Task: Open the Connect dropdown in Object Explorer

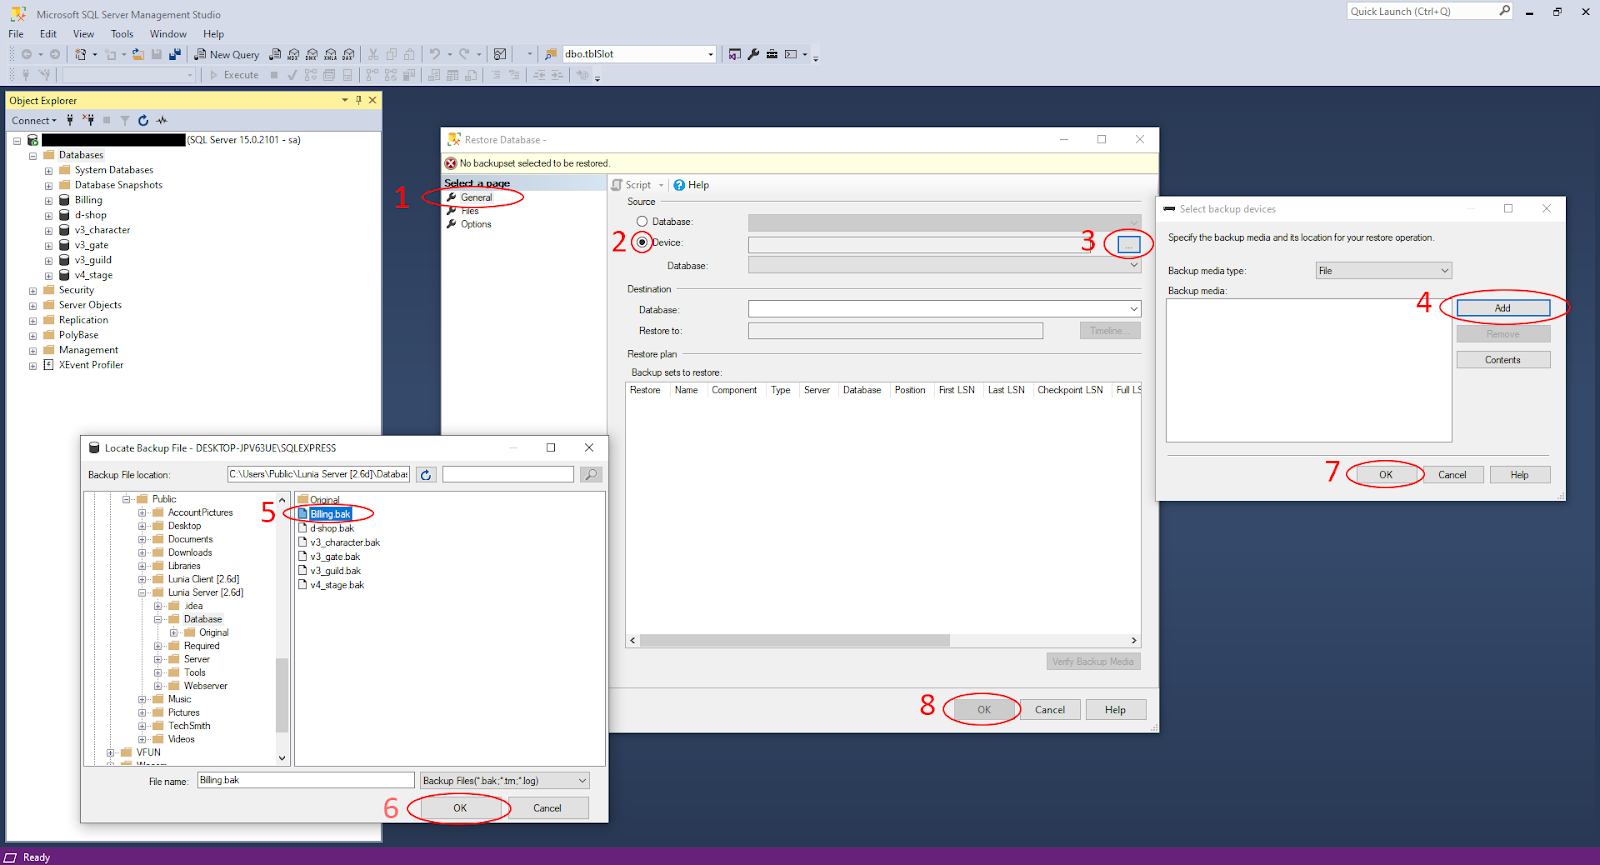Action: (x=34, y=120)
